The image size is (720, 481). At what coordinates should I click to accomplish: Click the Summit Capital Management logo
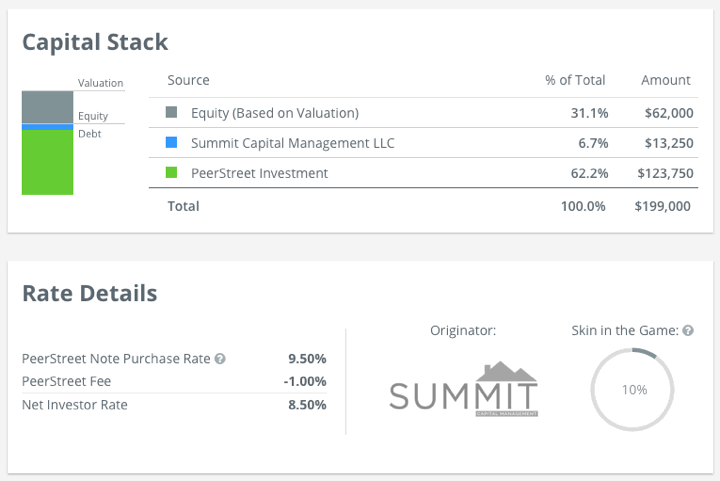click(463, 389)
